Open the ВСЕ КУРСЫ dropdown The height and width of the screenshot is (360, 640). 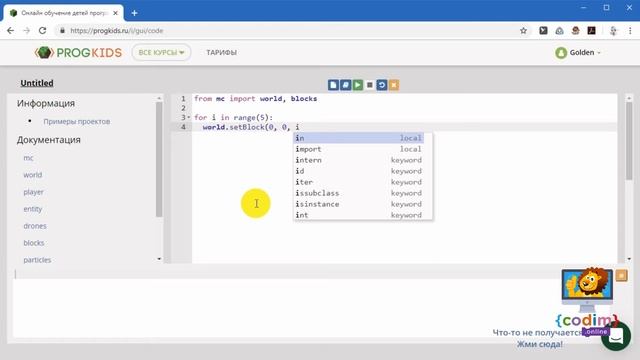pos(161,53)
